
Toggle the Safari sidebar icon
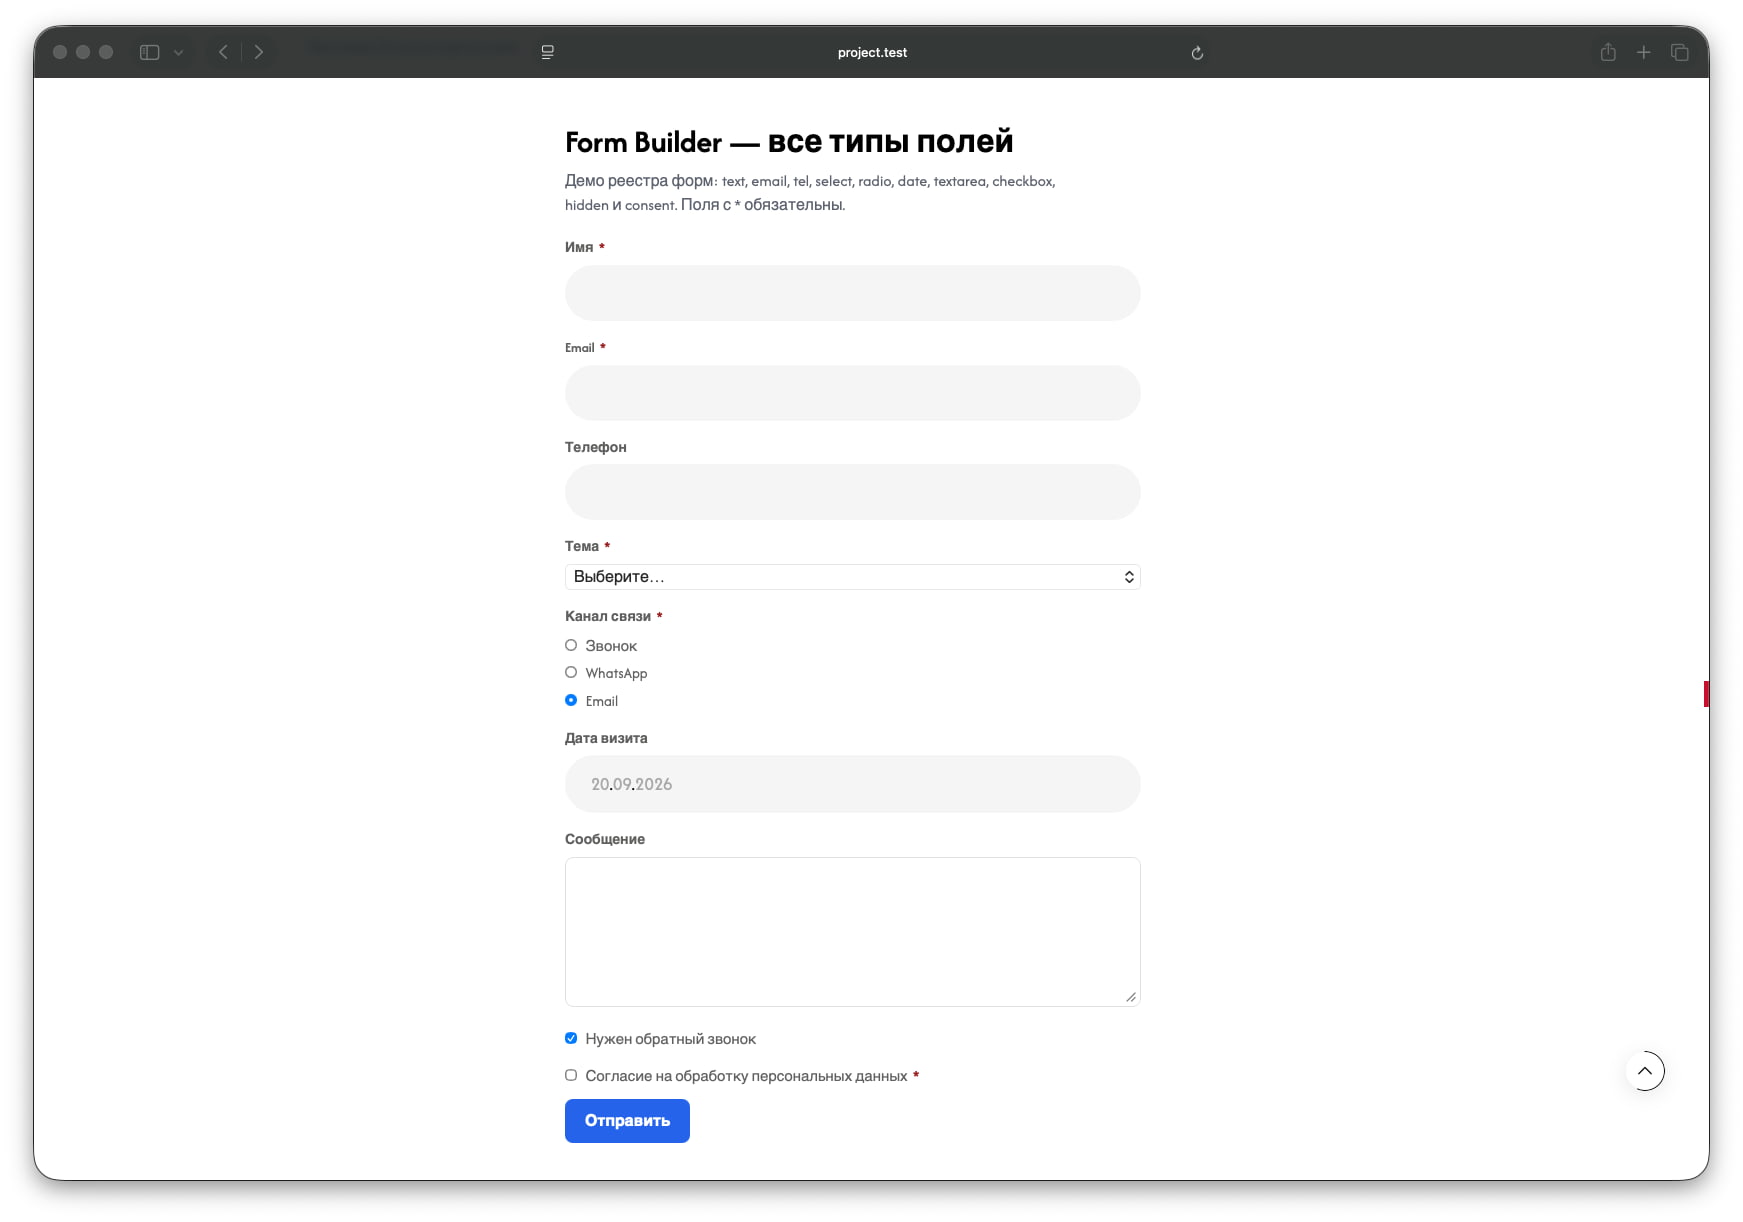point(150,52)
